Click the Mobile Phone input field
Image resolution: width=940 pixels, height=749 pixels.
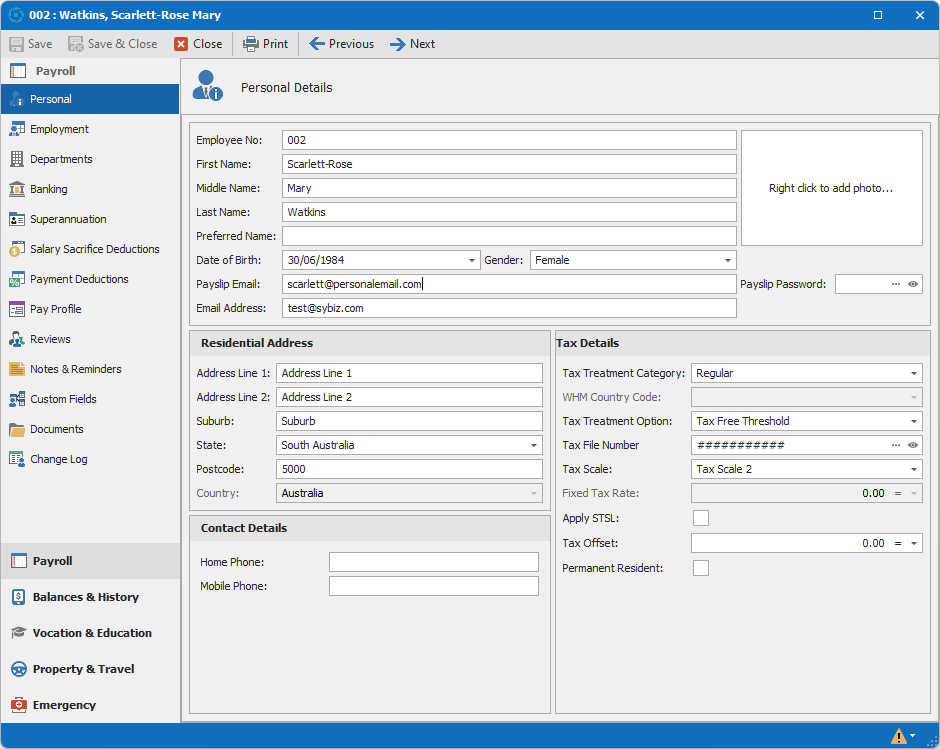click(x=433, y=586)
